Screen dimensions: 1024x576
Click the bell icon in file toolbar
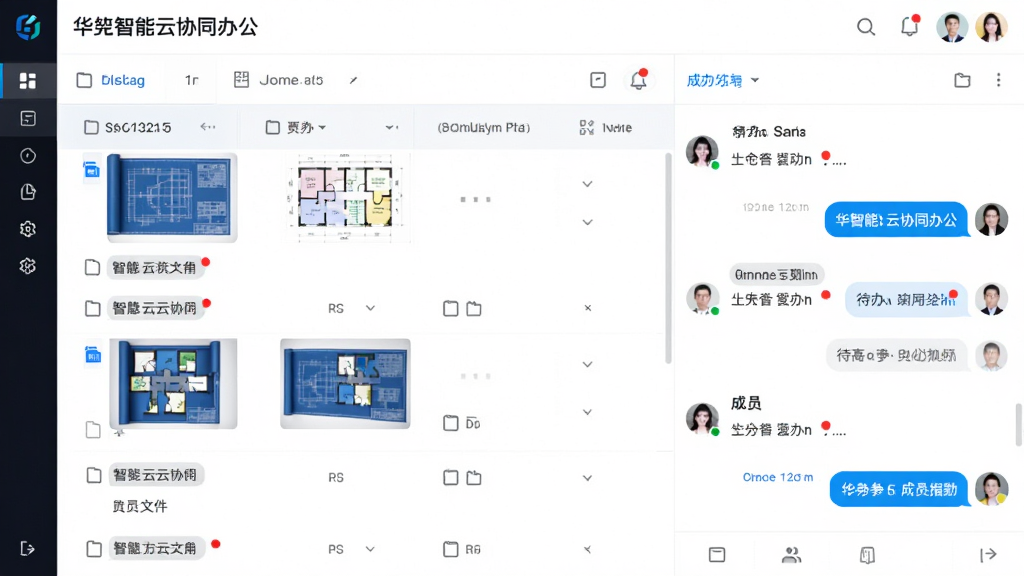pyautogui.click(x=639, y=80)
